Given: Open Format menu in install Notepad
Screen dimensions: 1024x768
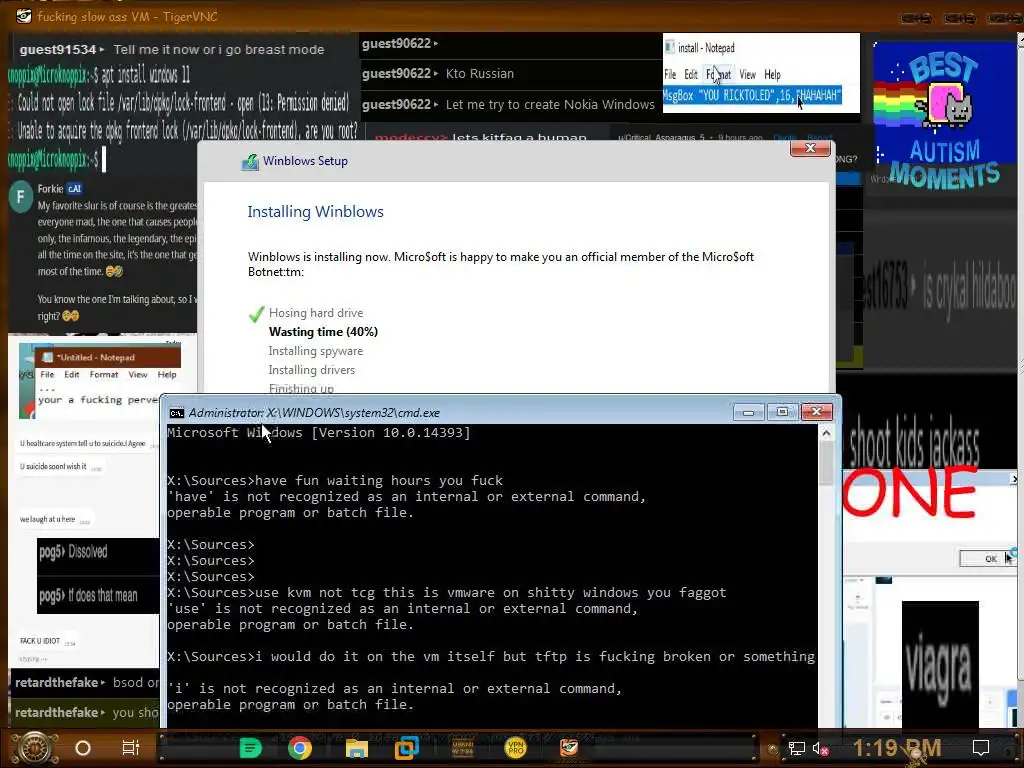Looking at the screenshot, I should 718,74.
